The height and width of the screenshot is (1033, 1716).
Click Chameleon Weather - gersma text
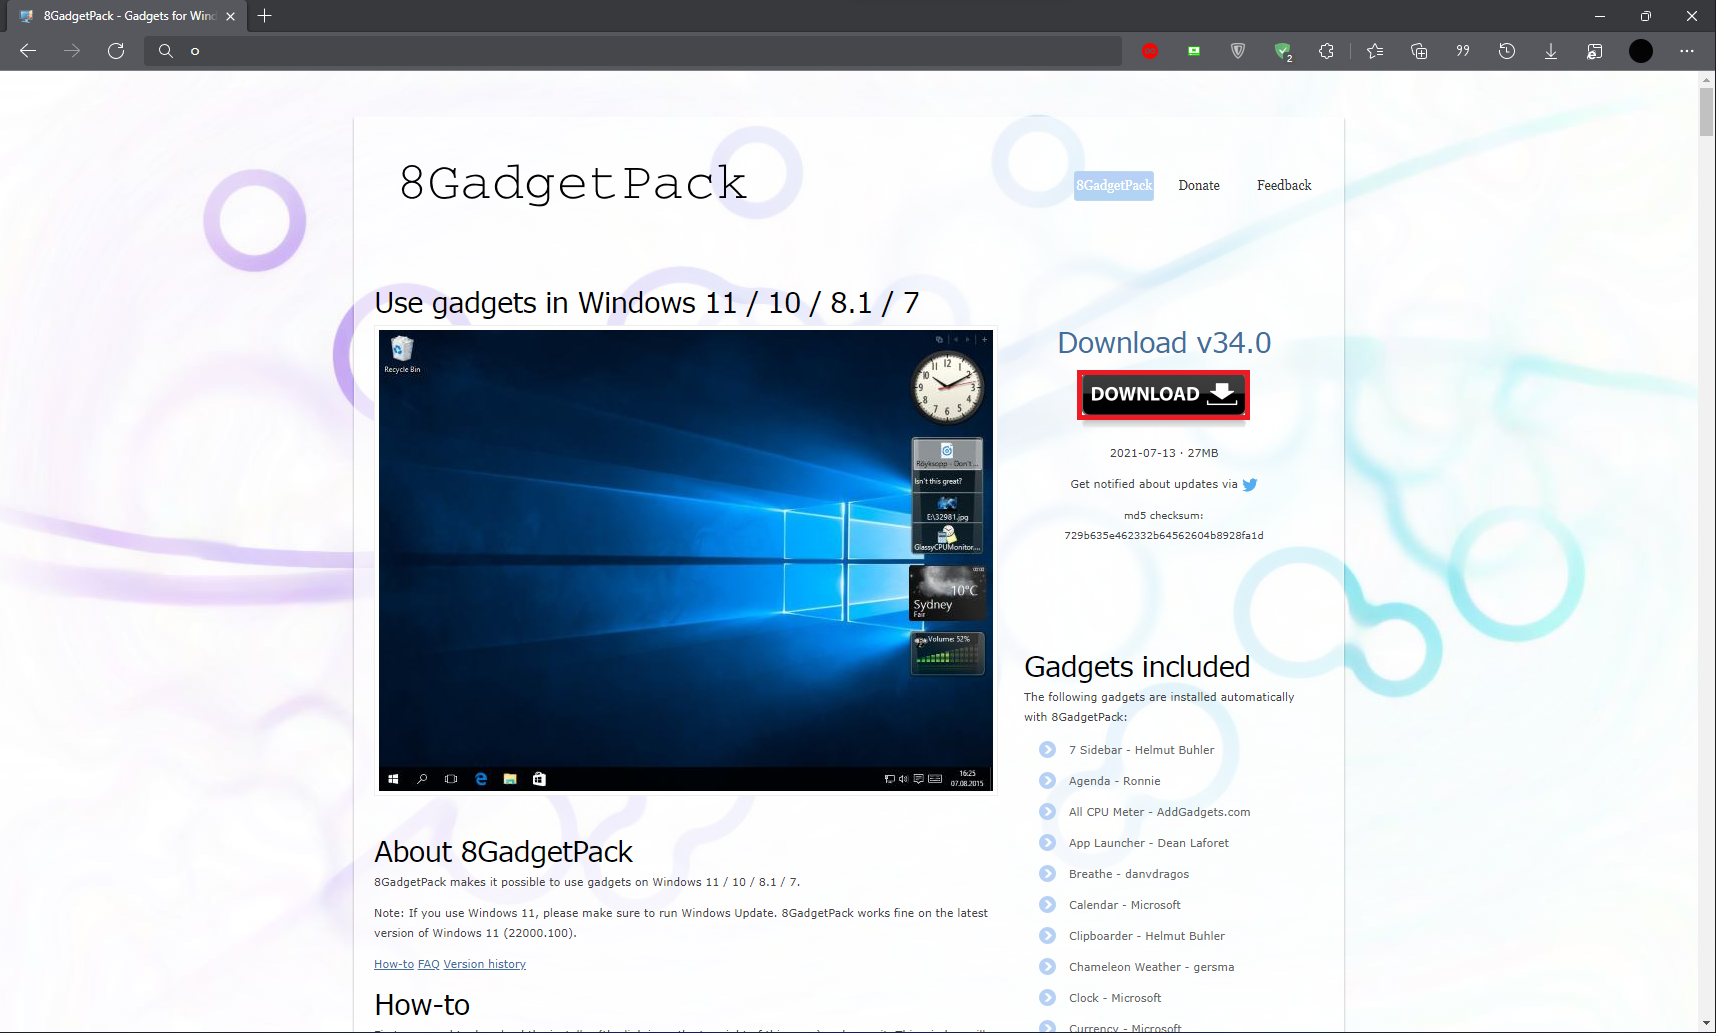(x=1151, y=967)
